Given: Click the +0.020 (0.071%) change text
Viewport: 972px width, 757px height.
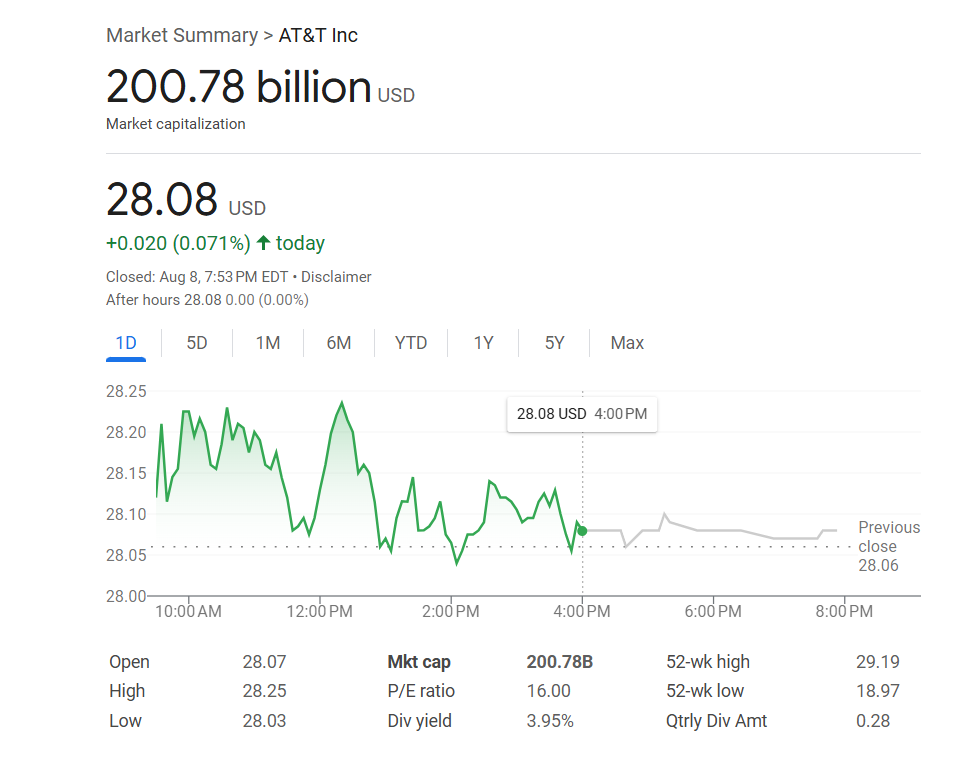Looking at the screenshot, I should (178, 243).
